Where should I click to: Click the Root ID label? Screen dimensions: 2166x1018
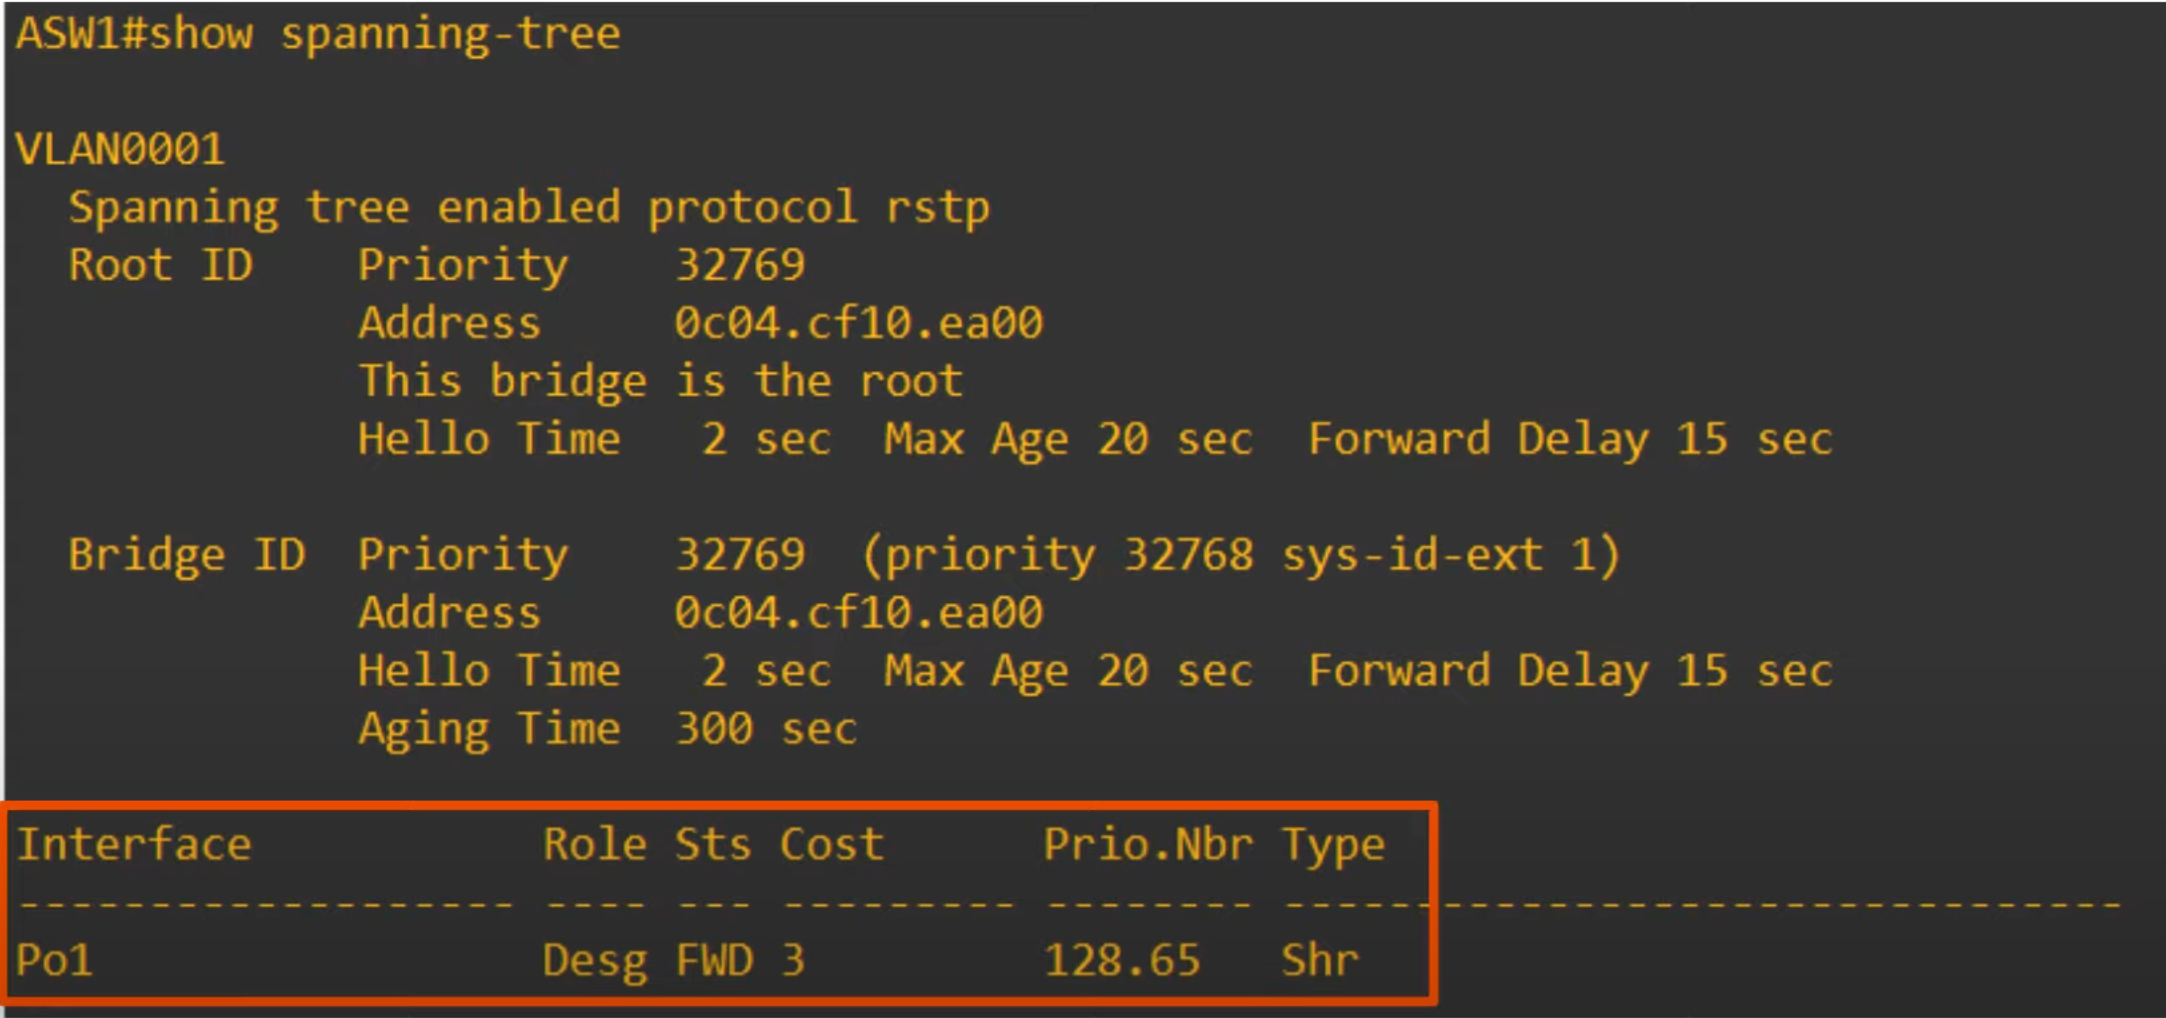click(160, 266)
